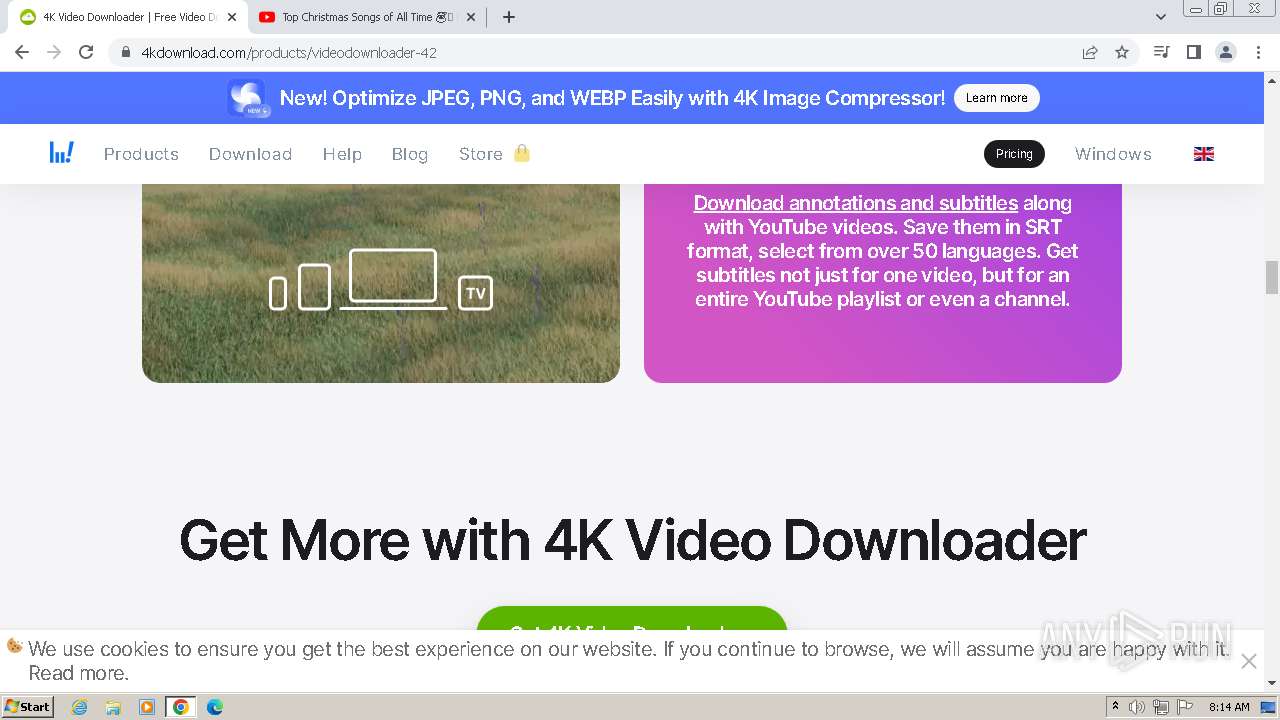Open Chrome three-dot menu

(1258, 52)
